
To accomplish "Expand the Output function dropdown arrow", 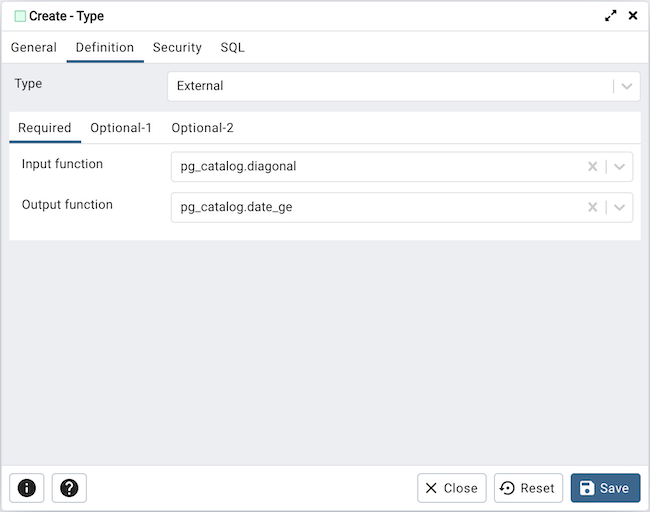I will coord(620,207).
